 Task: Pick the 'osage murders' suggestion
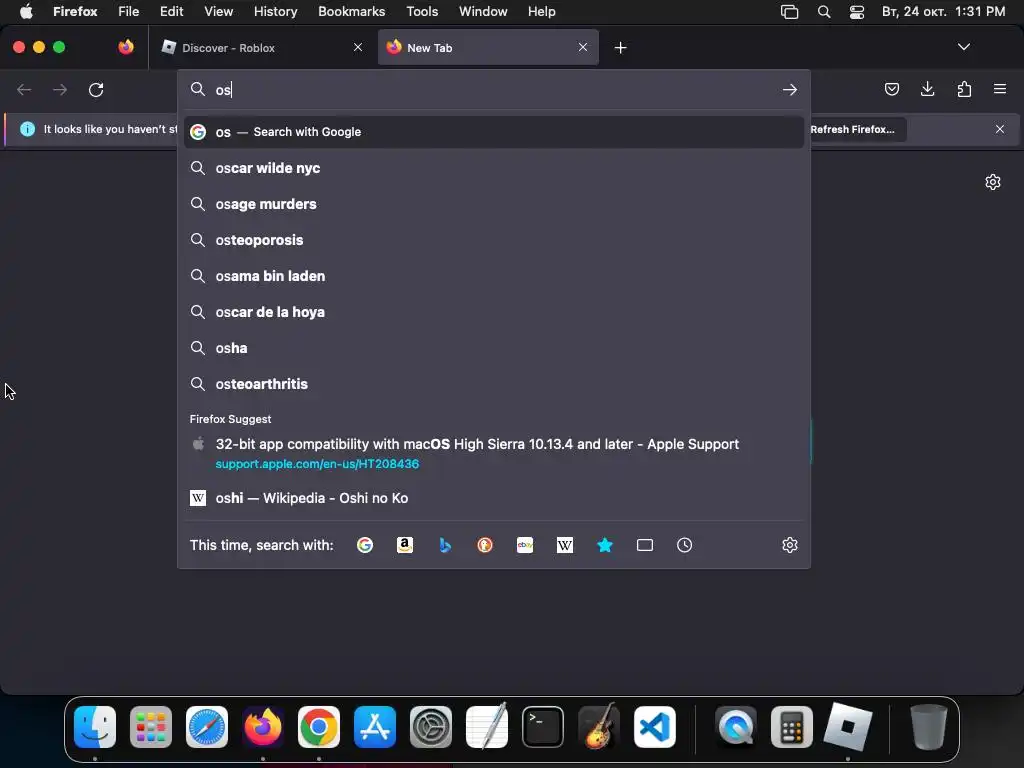[x=494, y=204]
